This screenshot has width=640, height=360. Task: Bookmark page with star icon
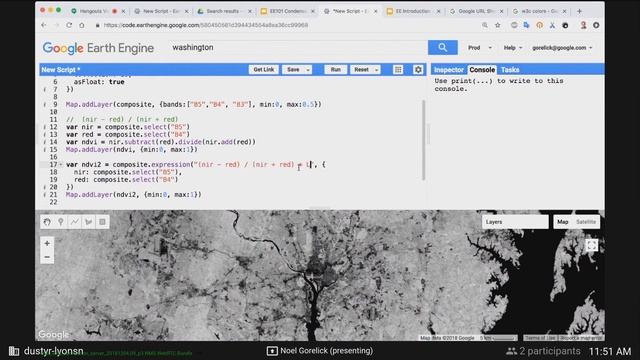[x=498, y=25]
